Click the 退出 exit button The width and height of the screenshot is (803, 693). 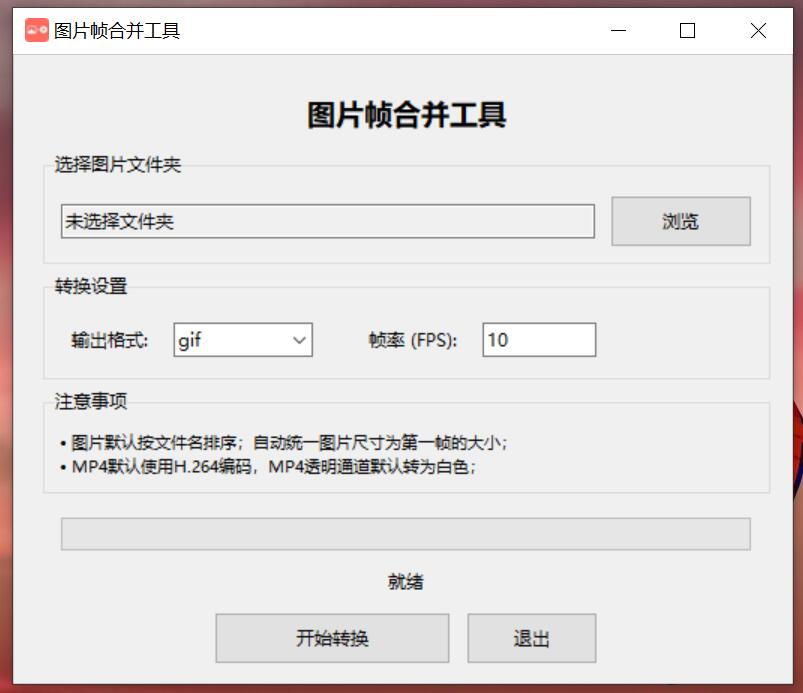pos(531,638)
